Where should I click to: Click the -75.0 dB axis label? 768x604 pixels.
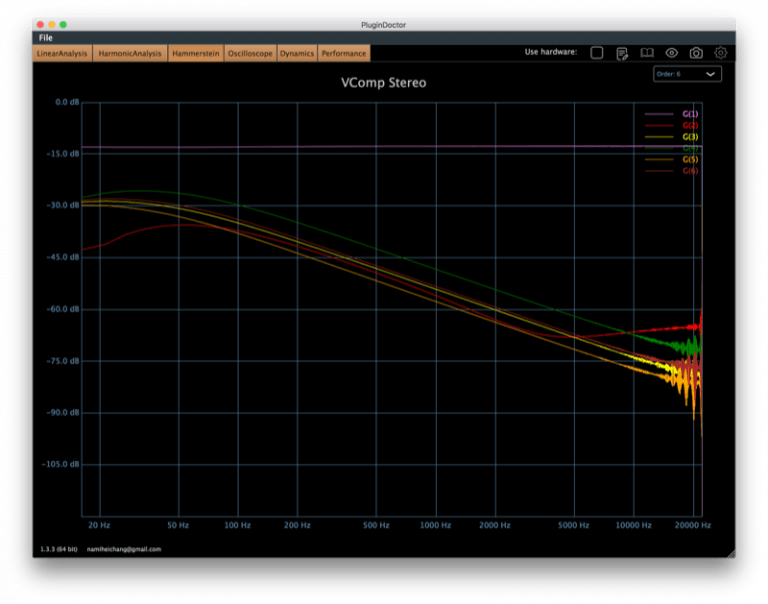(63, 361)
